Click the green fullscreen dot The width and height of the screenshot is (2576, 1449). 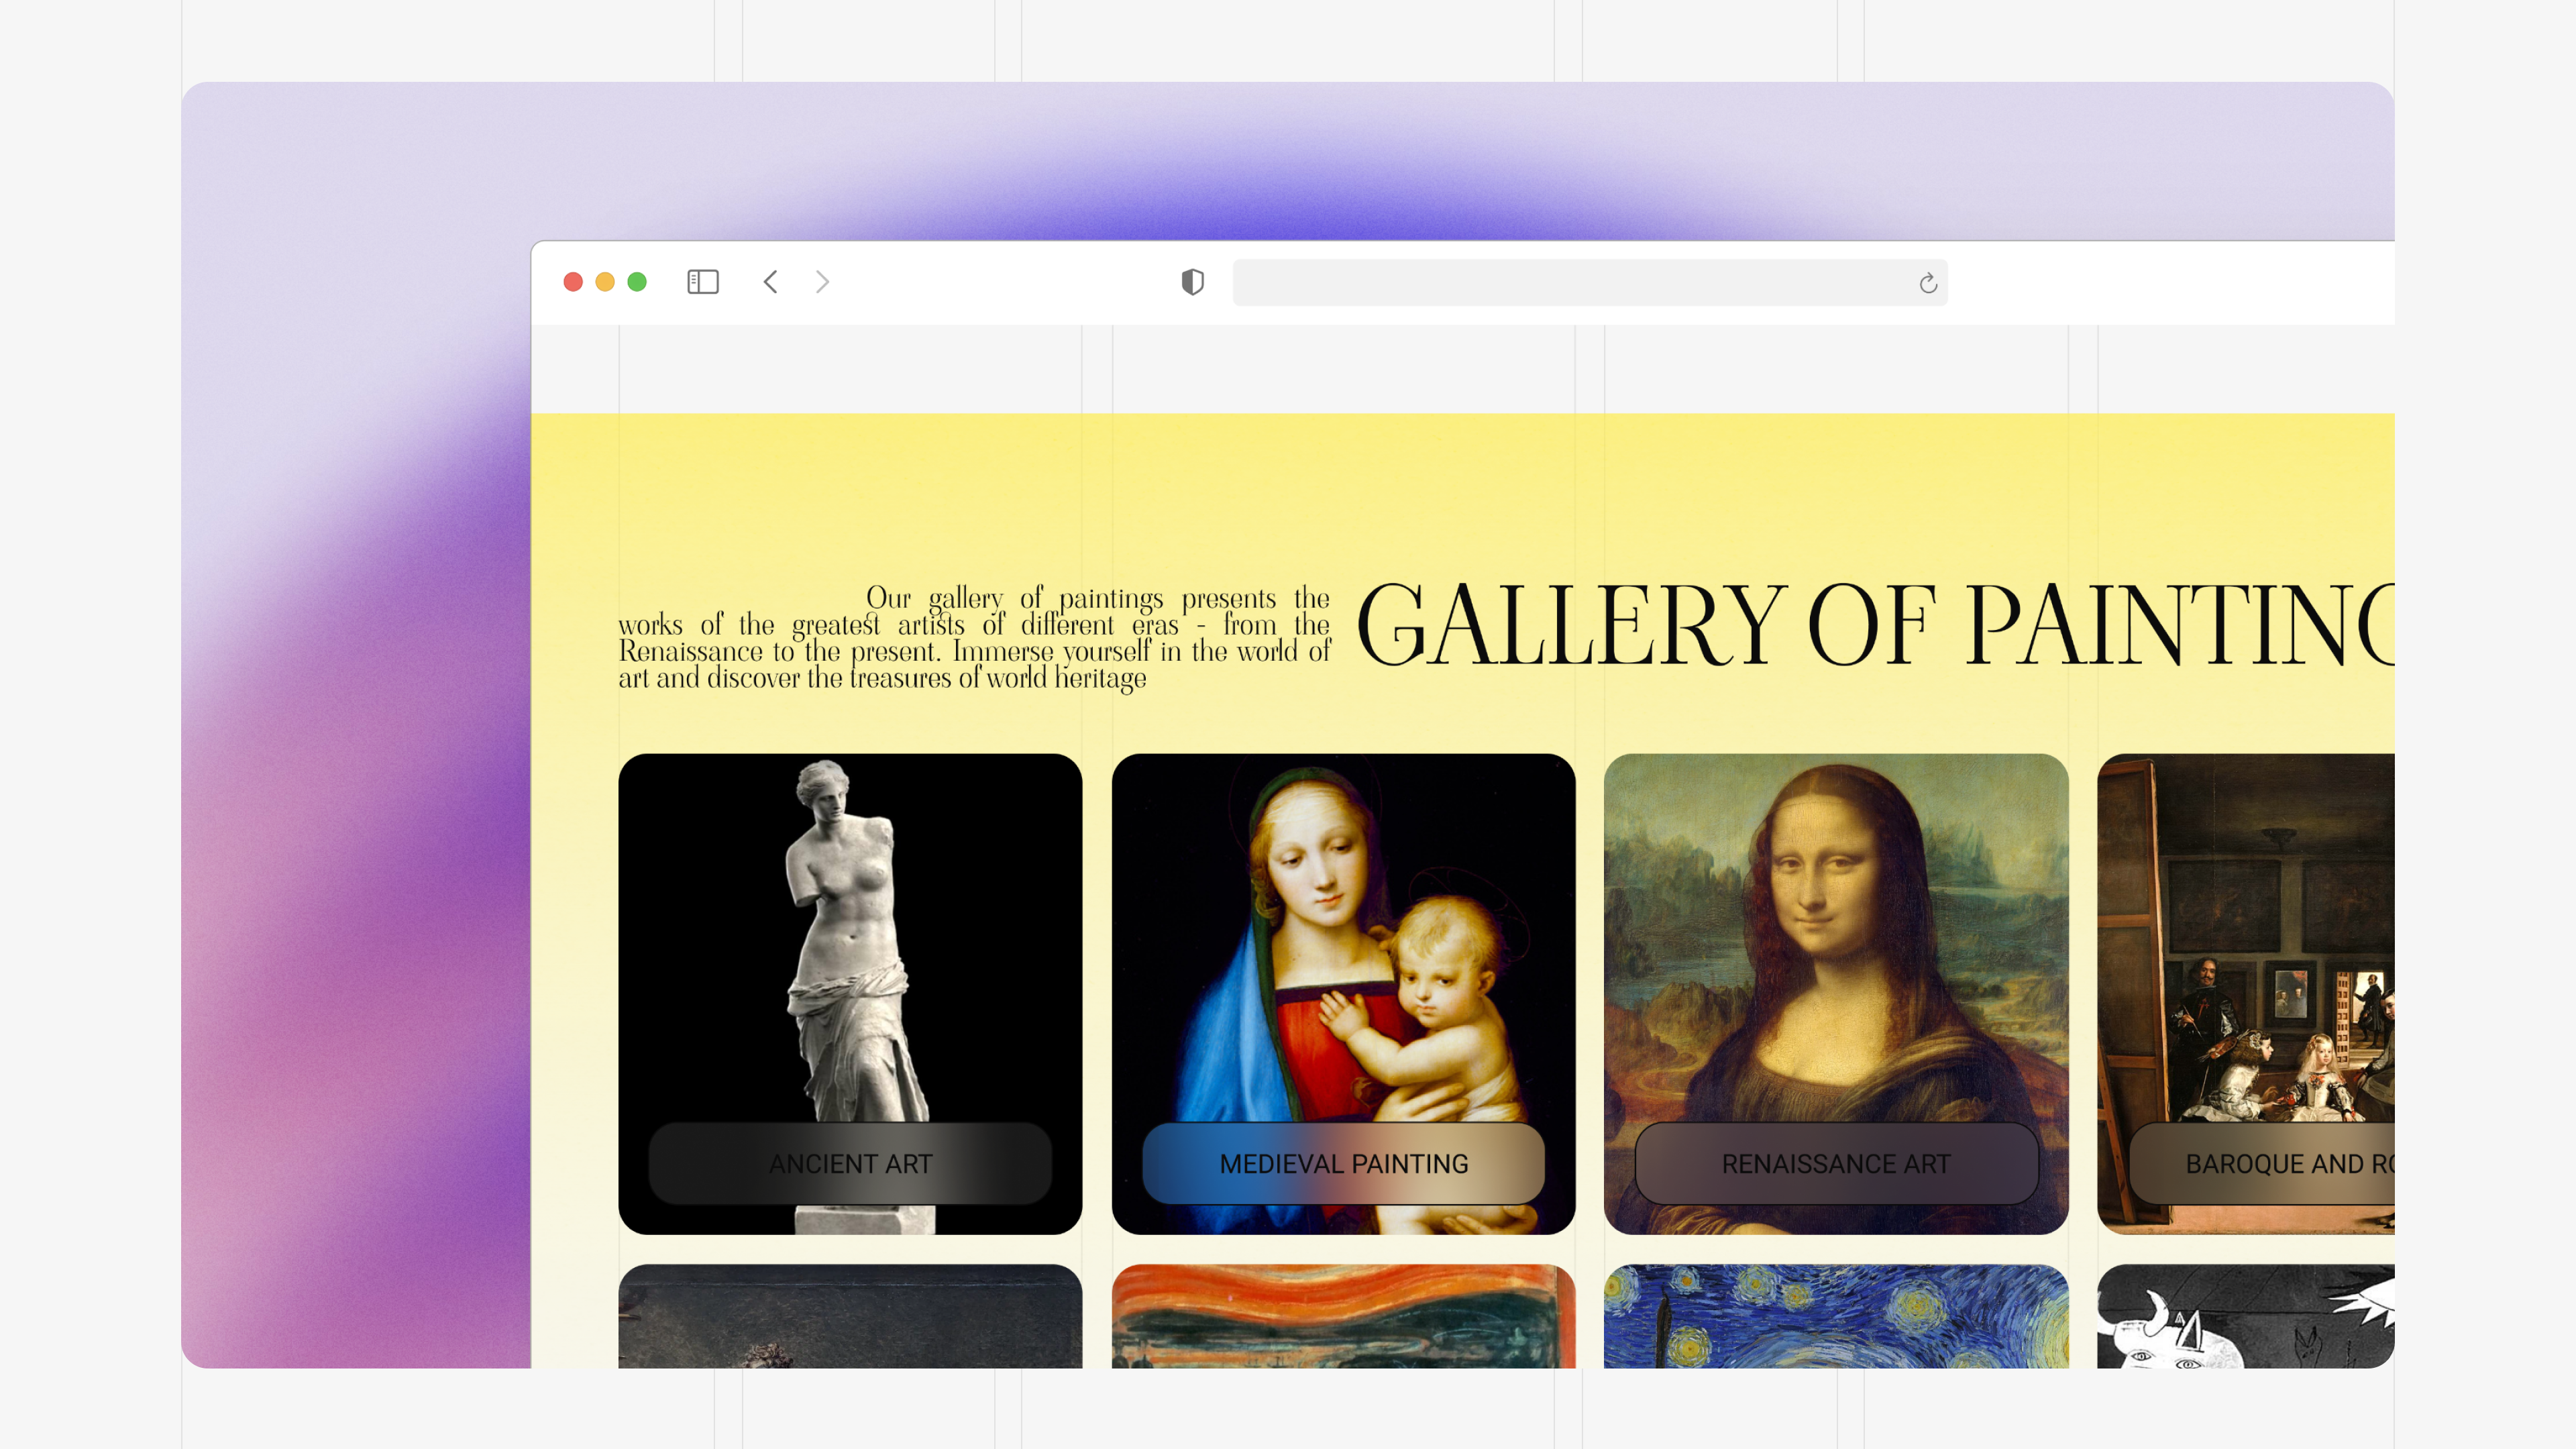[637, 282]
